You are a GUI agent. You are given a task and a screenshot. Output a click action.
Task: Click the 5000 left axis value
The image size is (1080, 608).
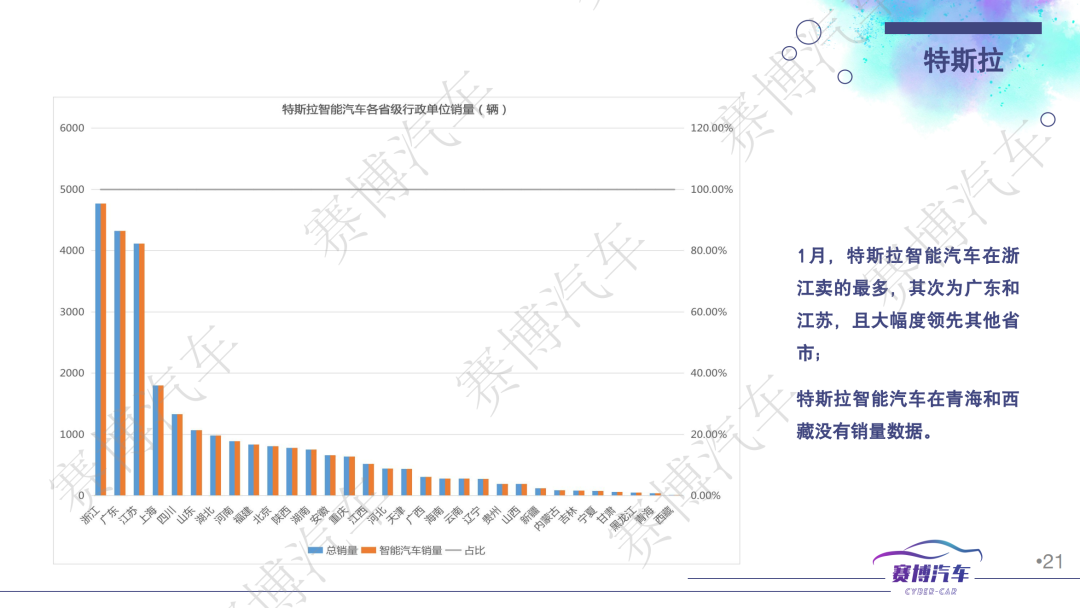click(72, 189)
